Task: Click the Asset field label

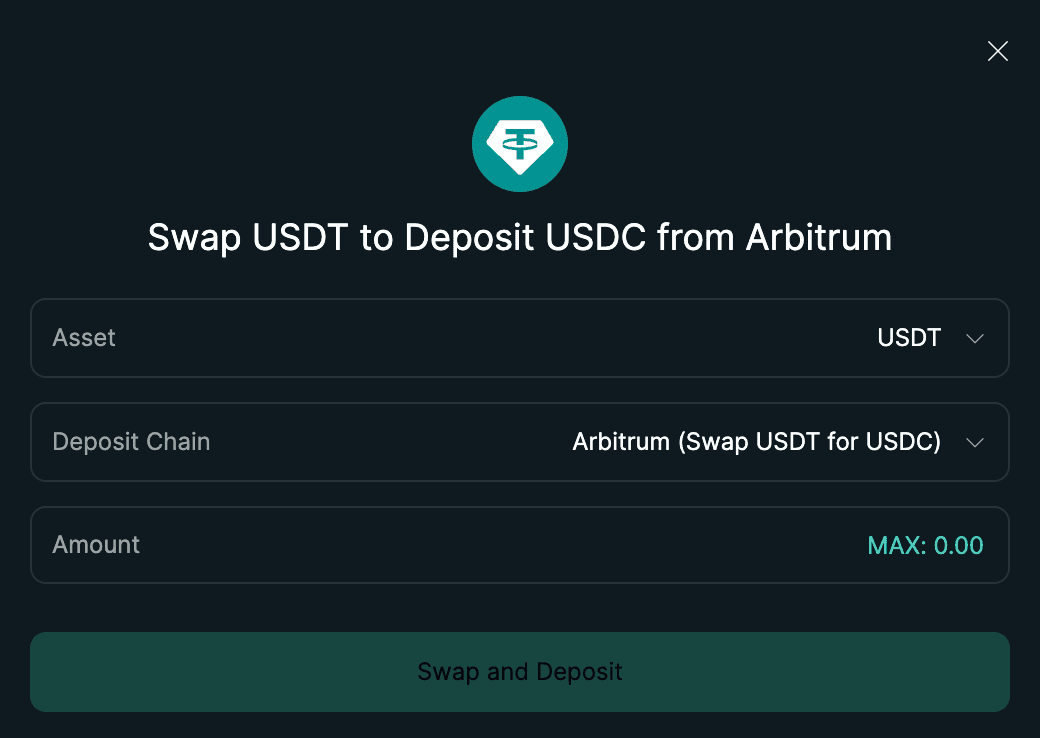Action: click(x=84, y=338)
